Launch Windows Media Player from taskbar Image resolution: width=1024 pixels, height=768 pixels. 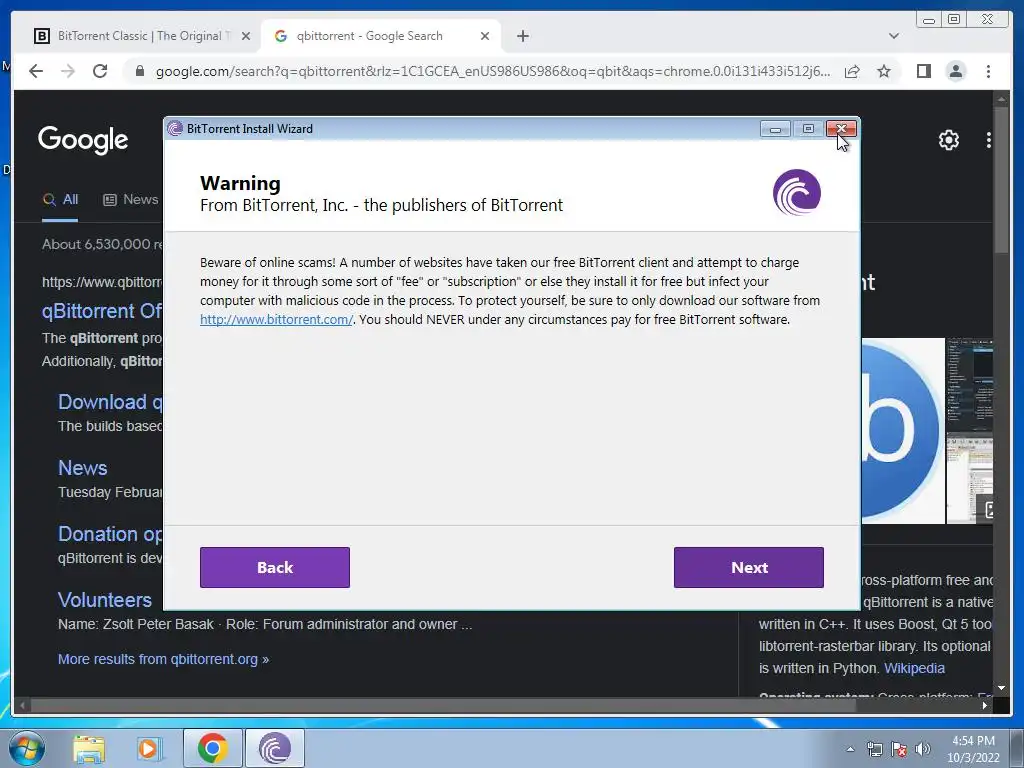click(150, 748)
